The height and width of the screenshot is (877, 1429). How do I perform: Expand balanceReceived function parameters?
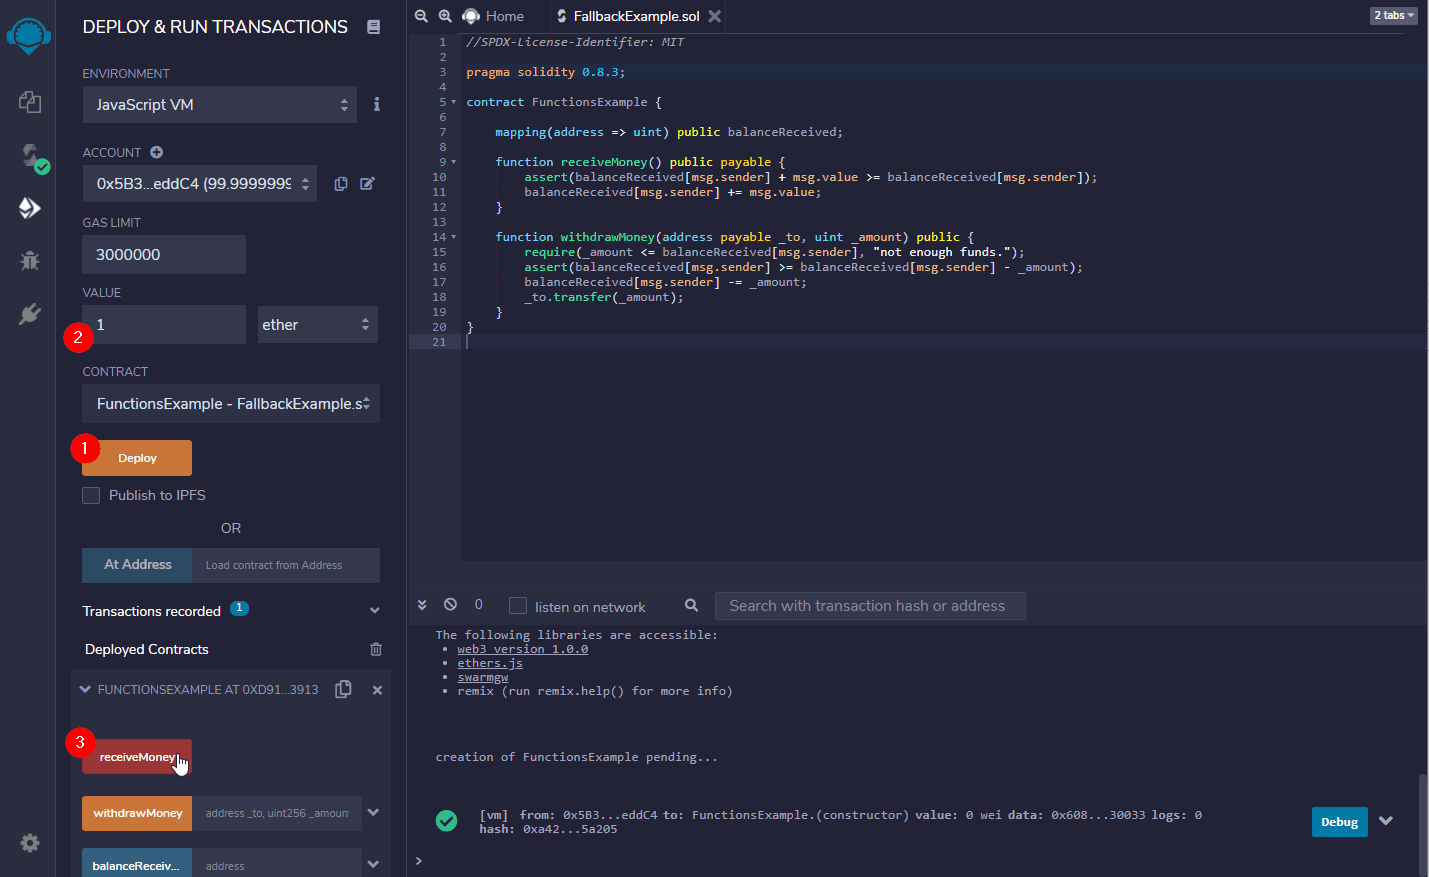[373, 864]
